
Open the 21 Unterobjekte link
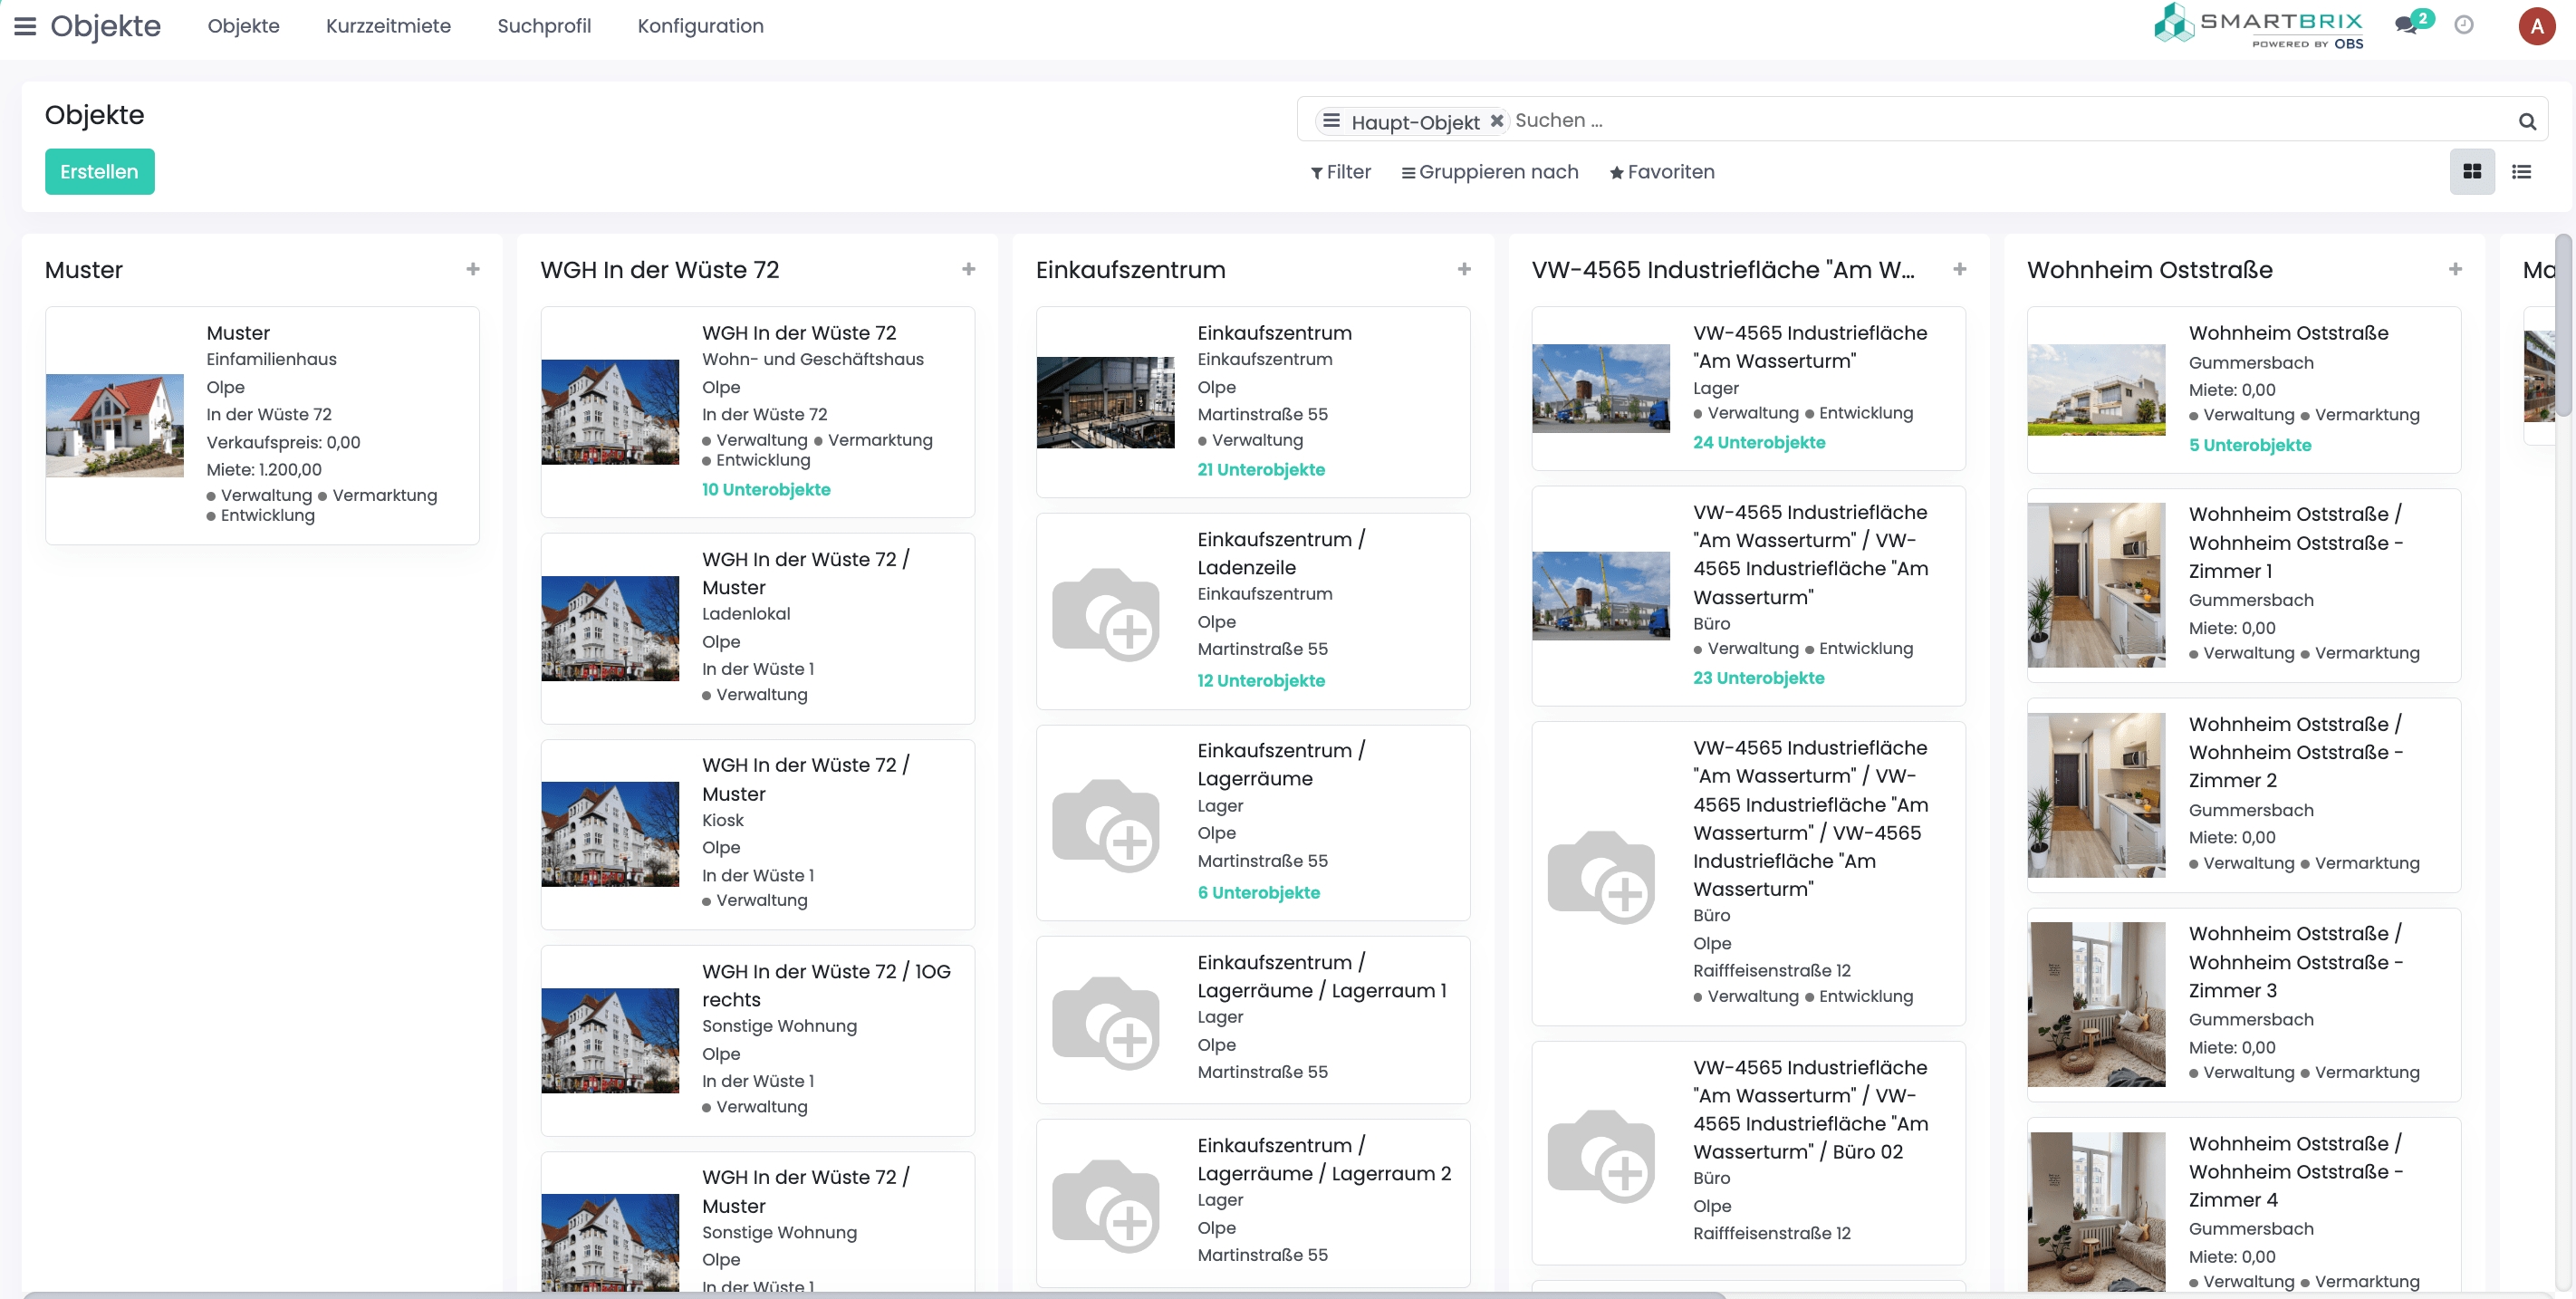click(x=1260, y=469)
